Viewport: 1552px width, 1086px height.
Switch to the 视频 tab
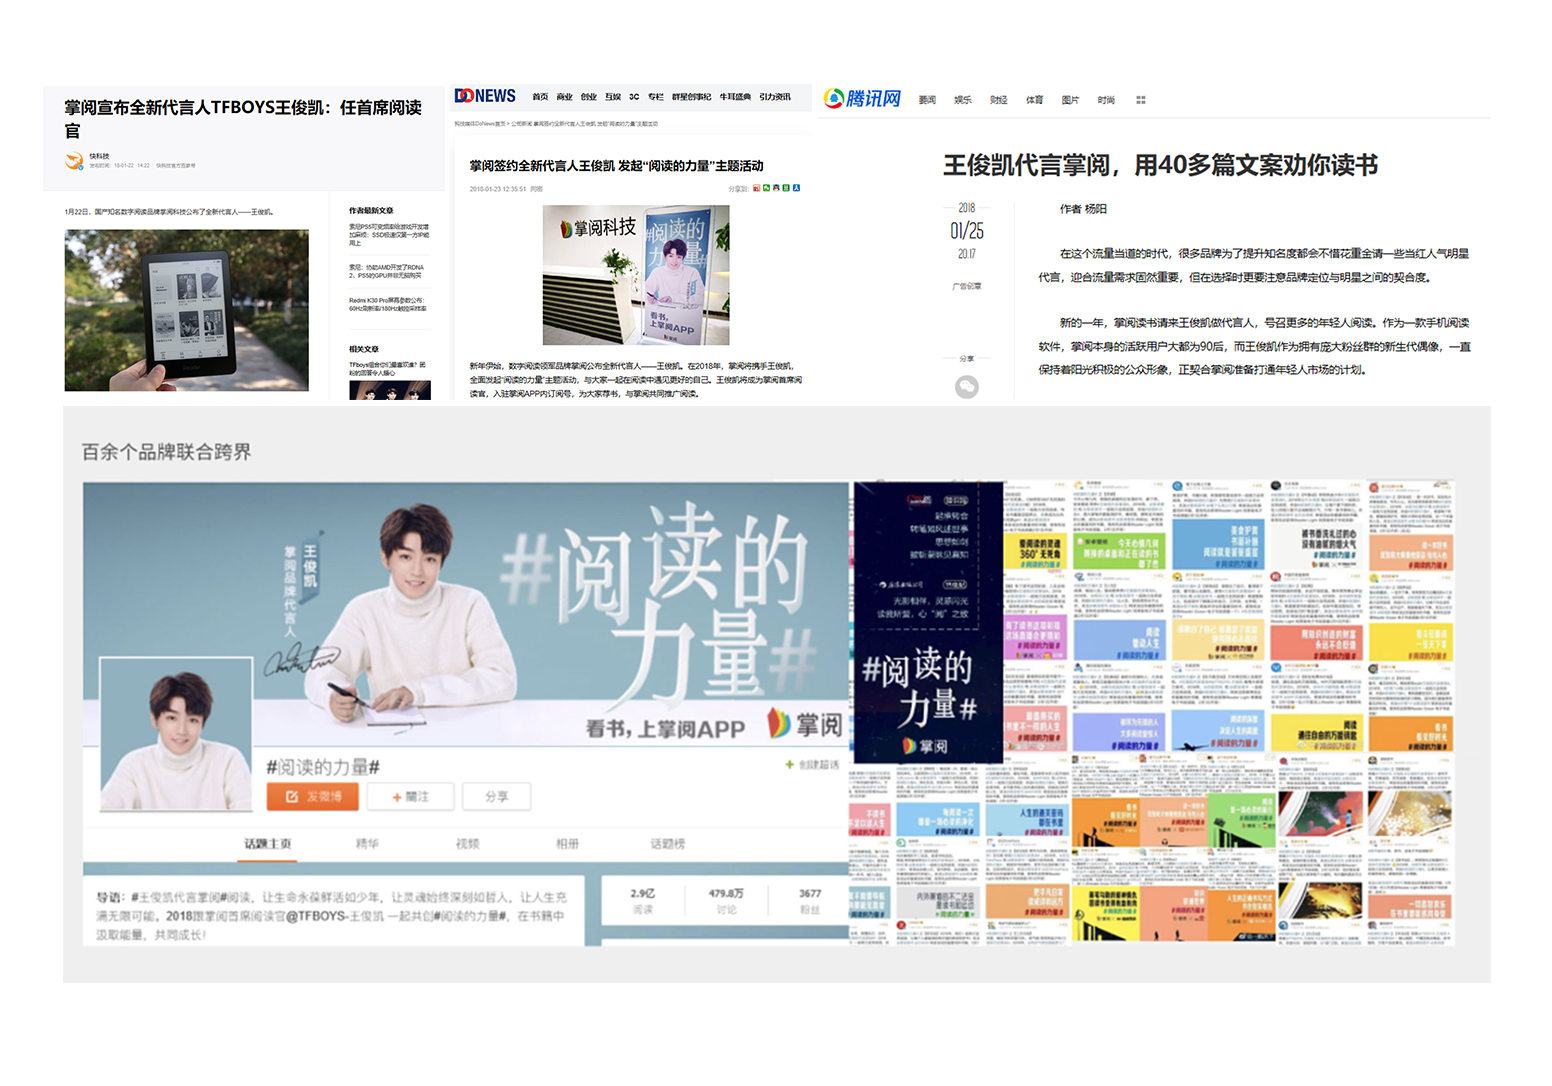pyautogui.click(x=467, y=844)
